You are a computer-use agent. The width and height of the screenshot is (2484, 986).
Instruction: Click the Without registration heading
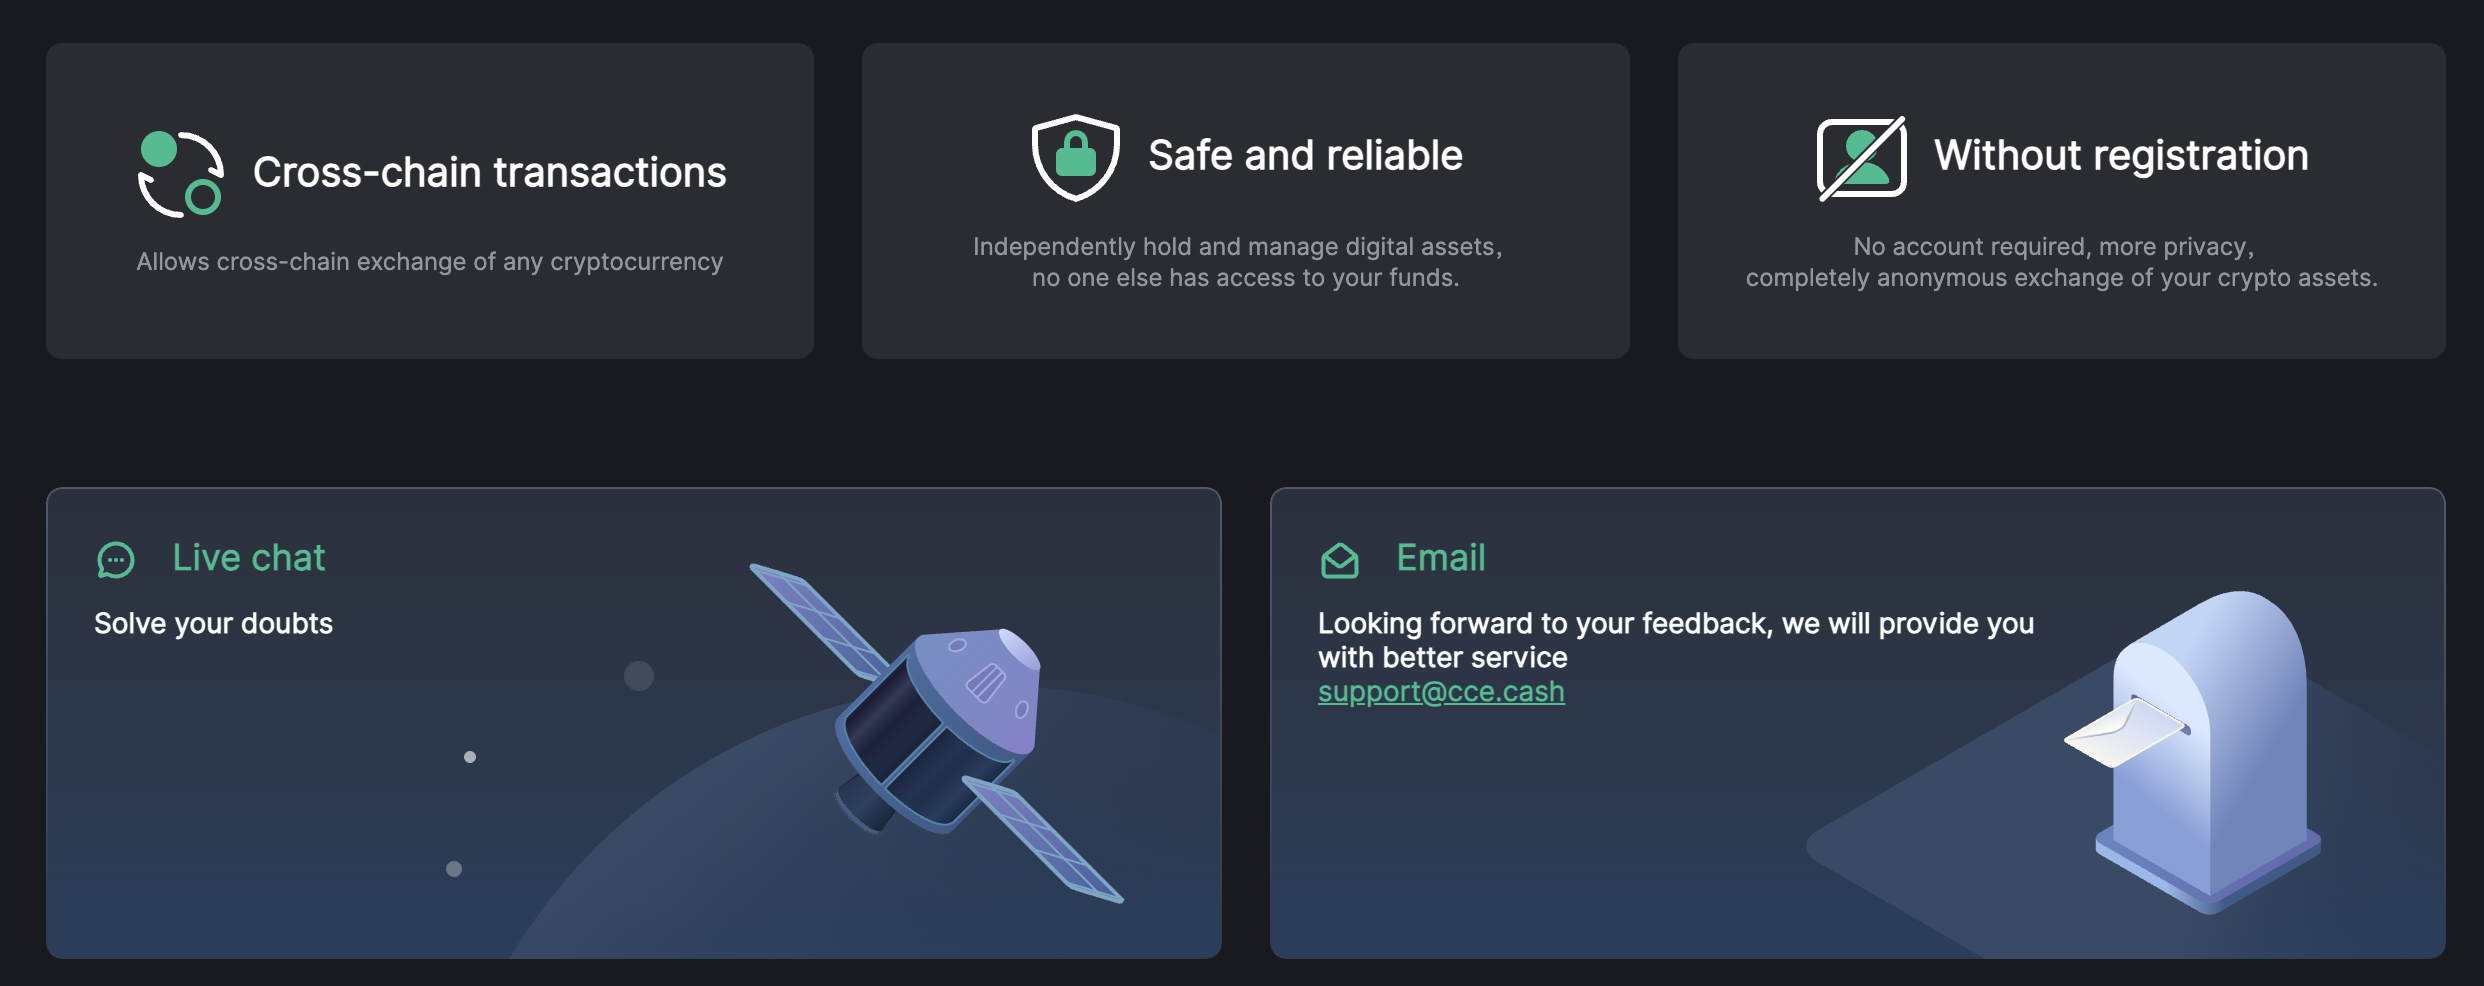click(2120, 156)
